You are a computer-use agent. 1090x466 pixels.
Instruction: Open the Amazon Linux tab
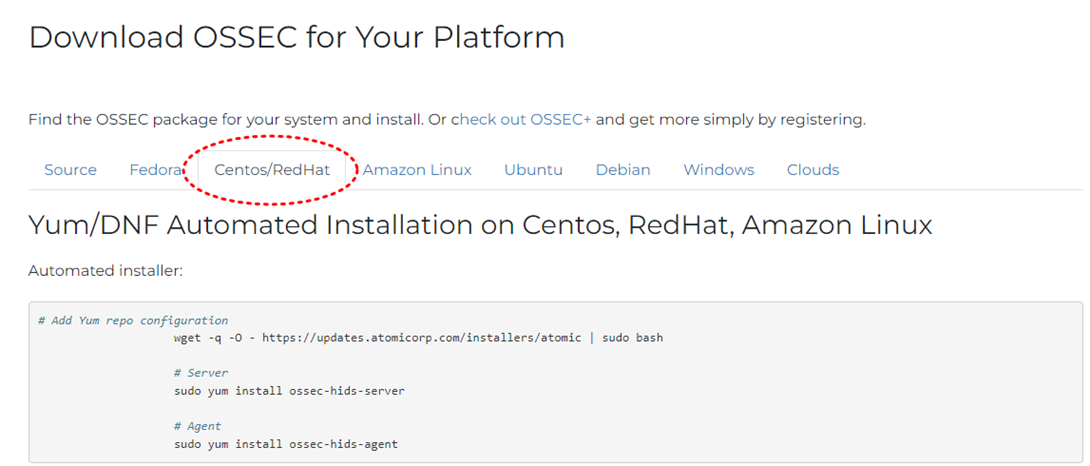417,170
